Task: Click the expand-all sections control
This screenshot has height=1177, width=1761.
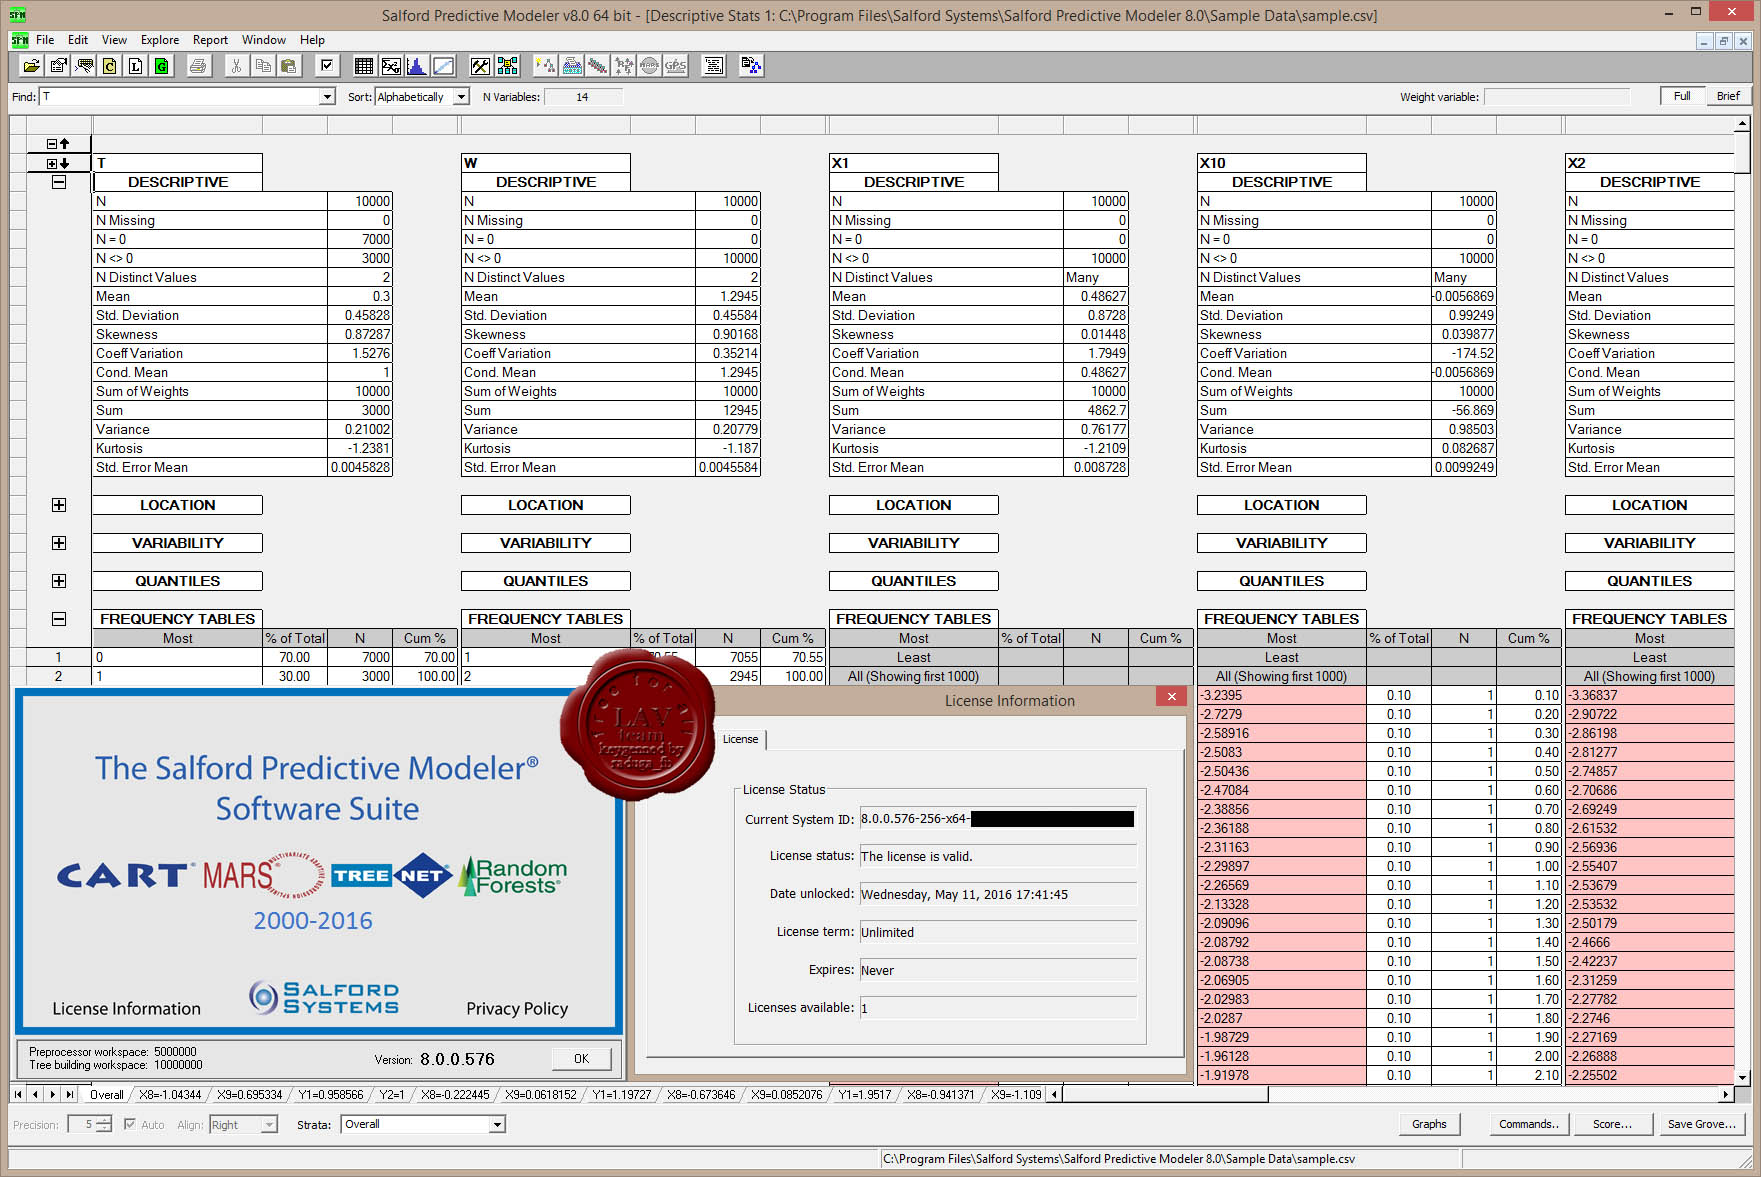Action: click(59, 163)
